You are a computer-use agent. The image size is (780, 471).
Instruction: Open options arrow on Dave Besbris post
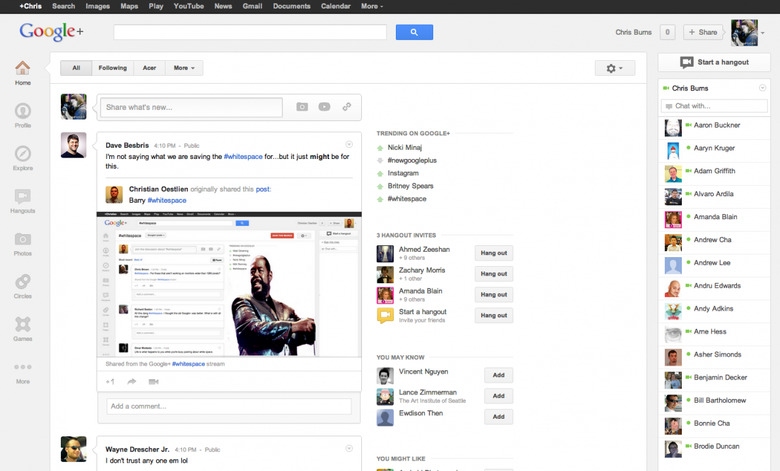tap(349, 144)
